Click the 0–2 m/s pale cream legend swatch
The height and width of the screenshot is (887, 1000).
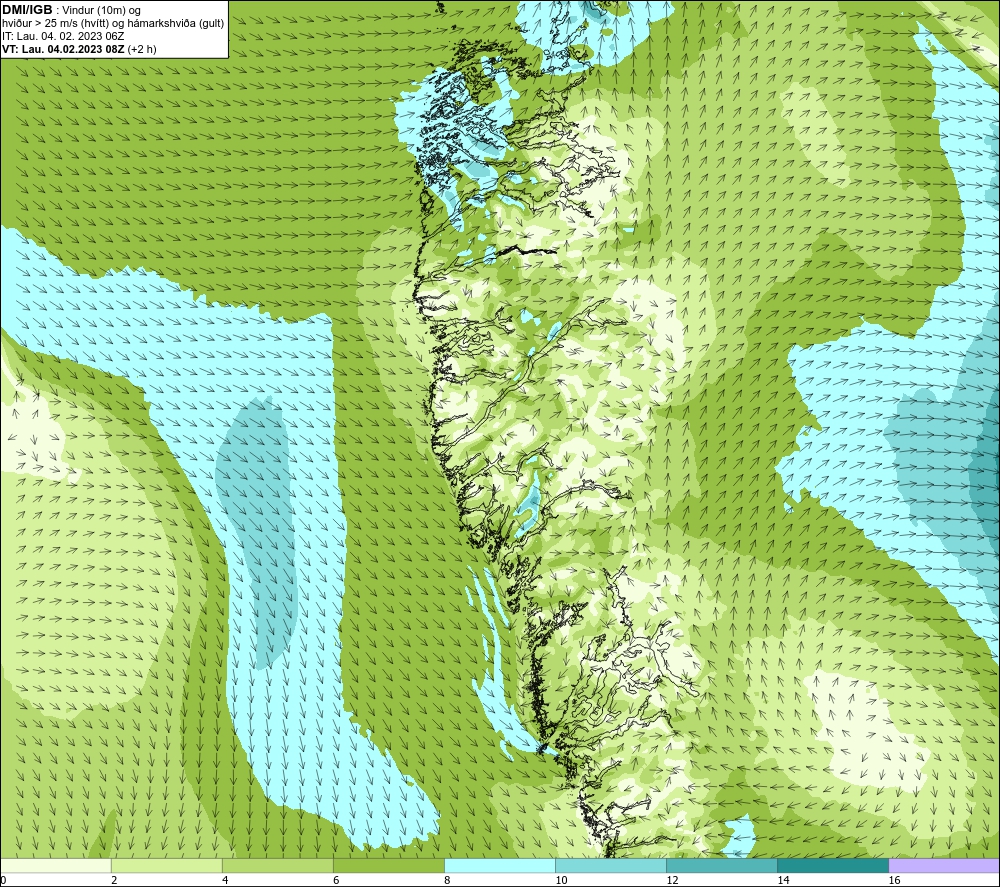click(x=56, y=865)
